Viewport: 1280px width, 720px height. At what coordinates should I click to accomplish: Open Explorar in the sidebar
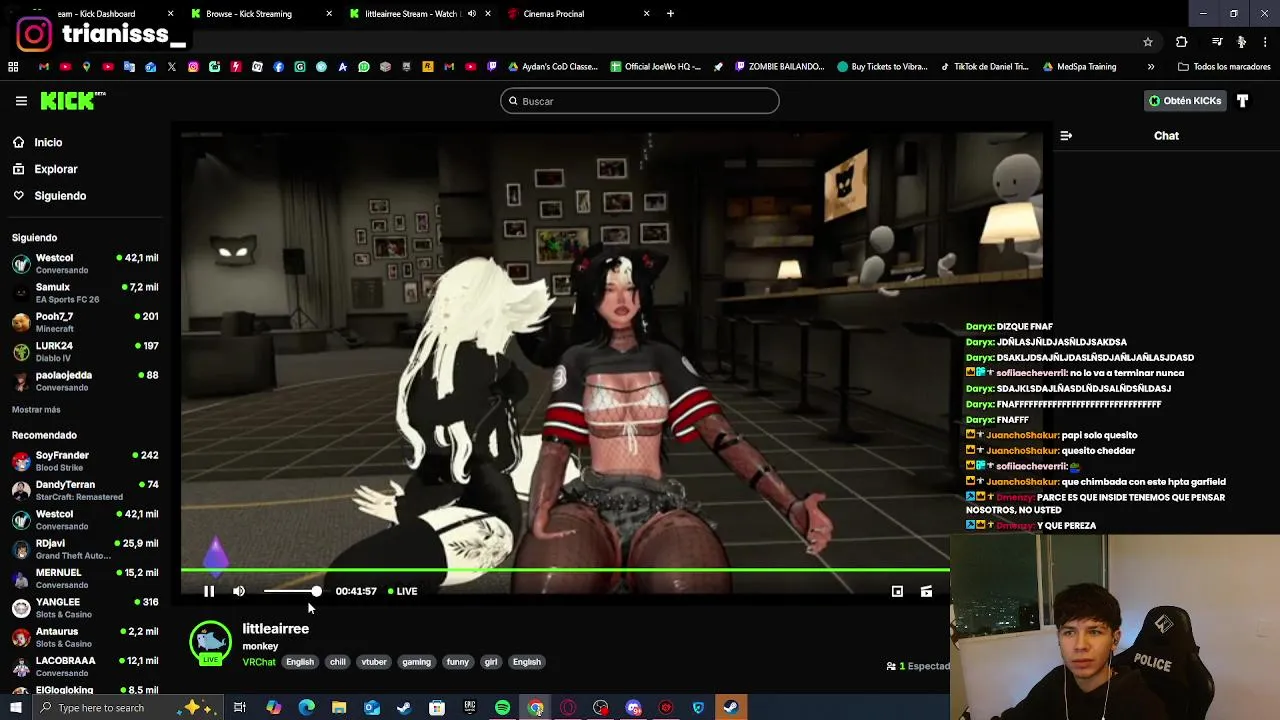(x=56, y=169)
